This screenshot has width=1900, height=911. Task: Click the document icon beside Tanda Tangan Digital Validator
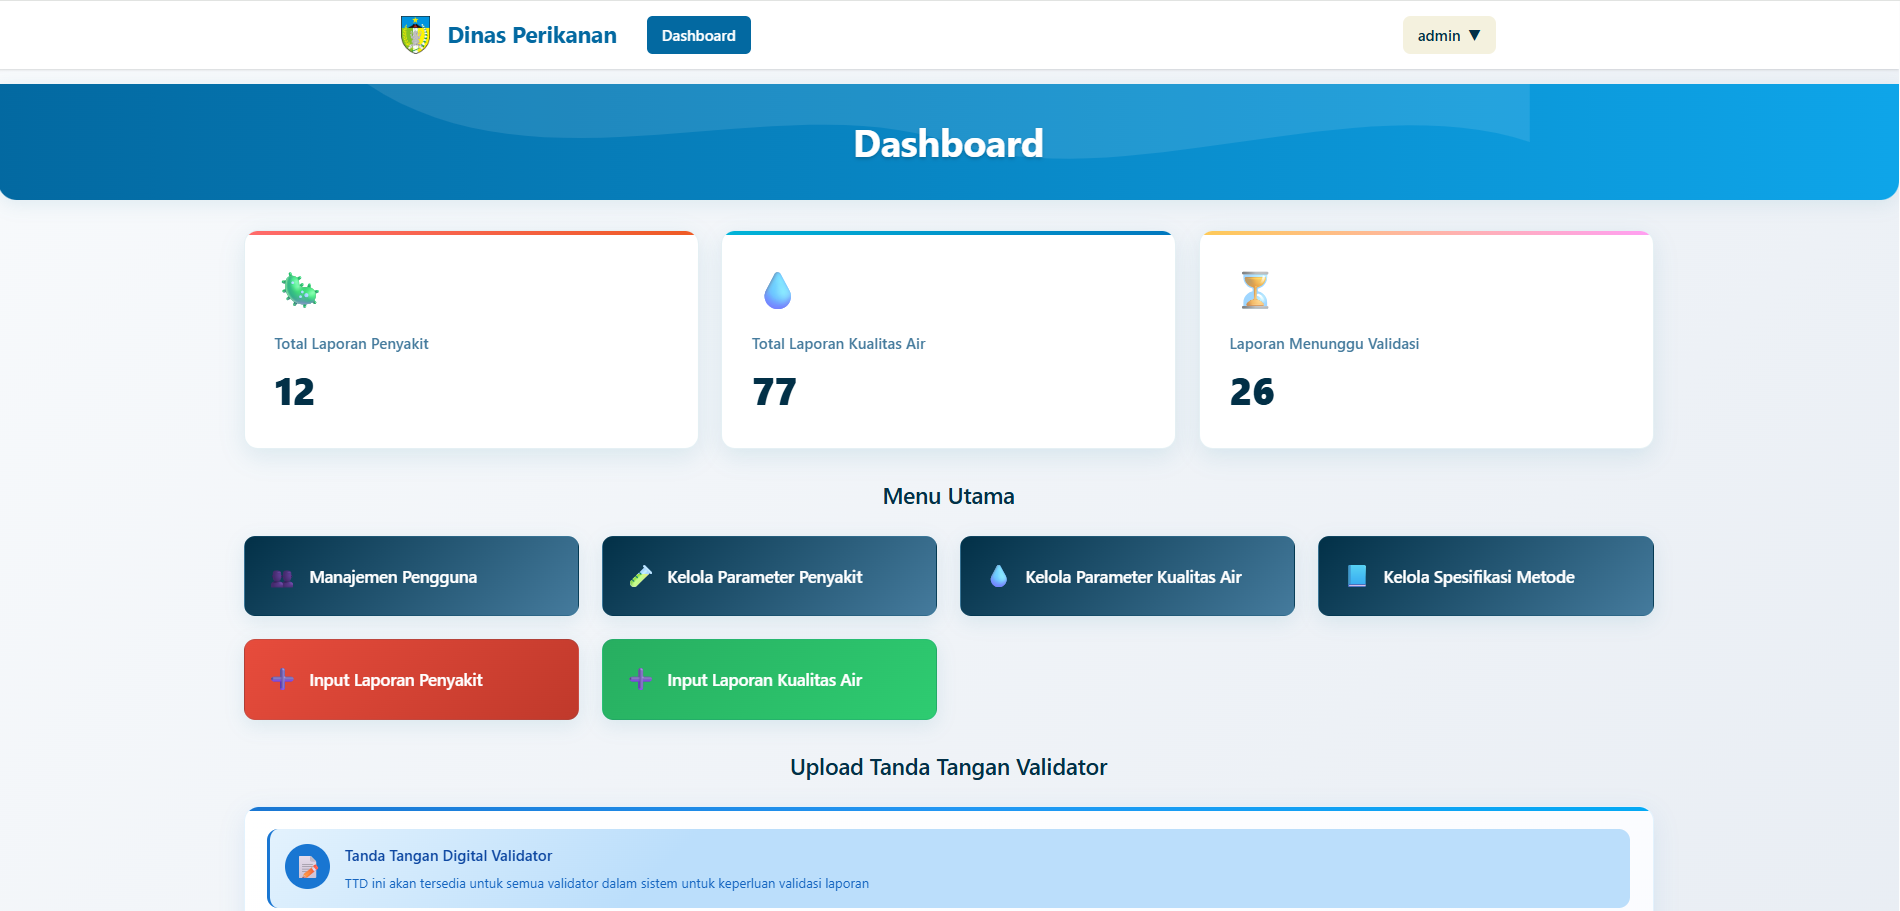tap(308, 867)
